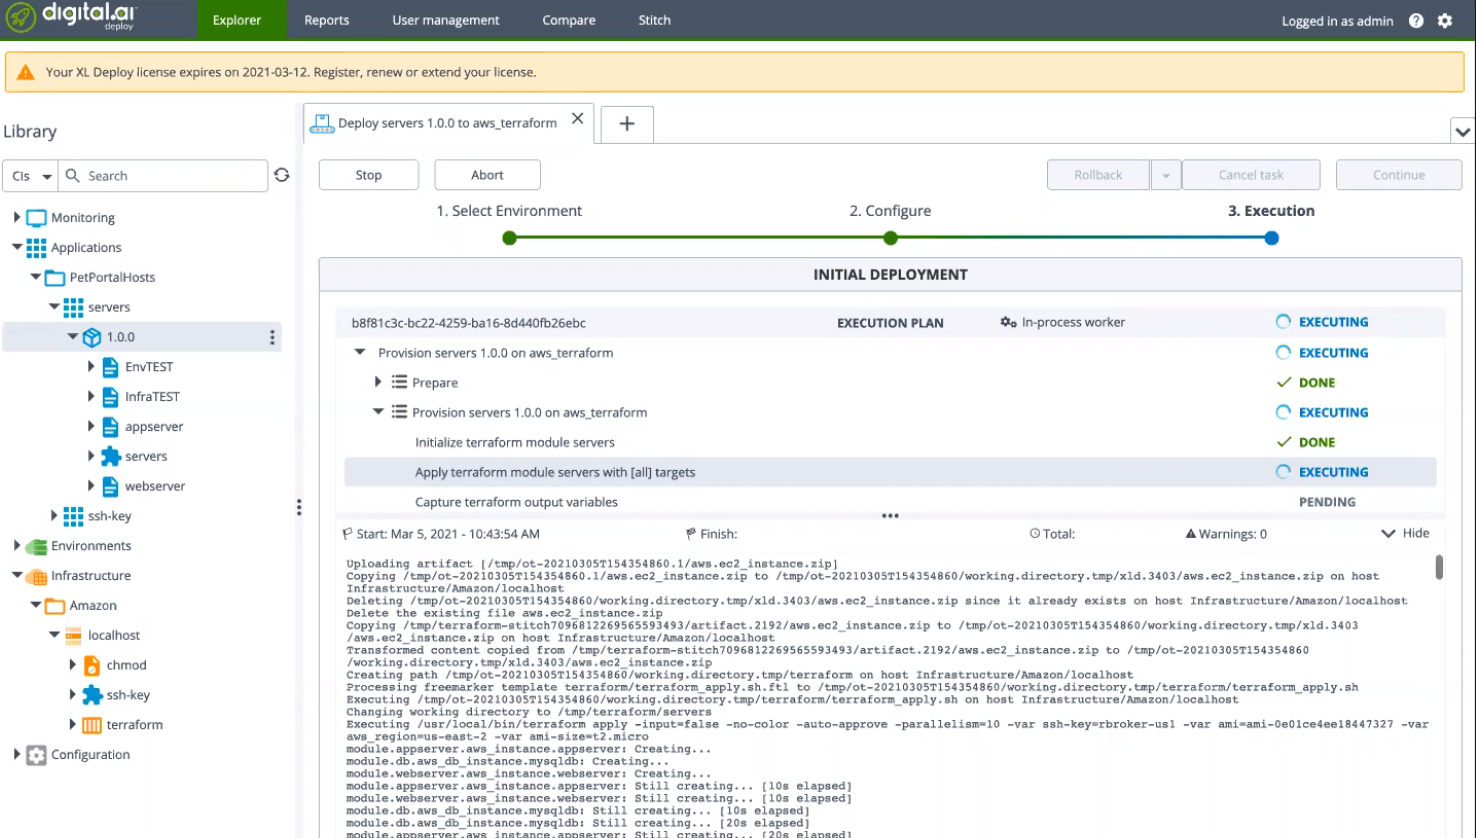Click the EnvTEST document icon
This screenshot has width=1476, height=838.
(110, 367)
